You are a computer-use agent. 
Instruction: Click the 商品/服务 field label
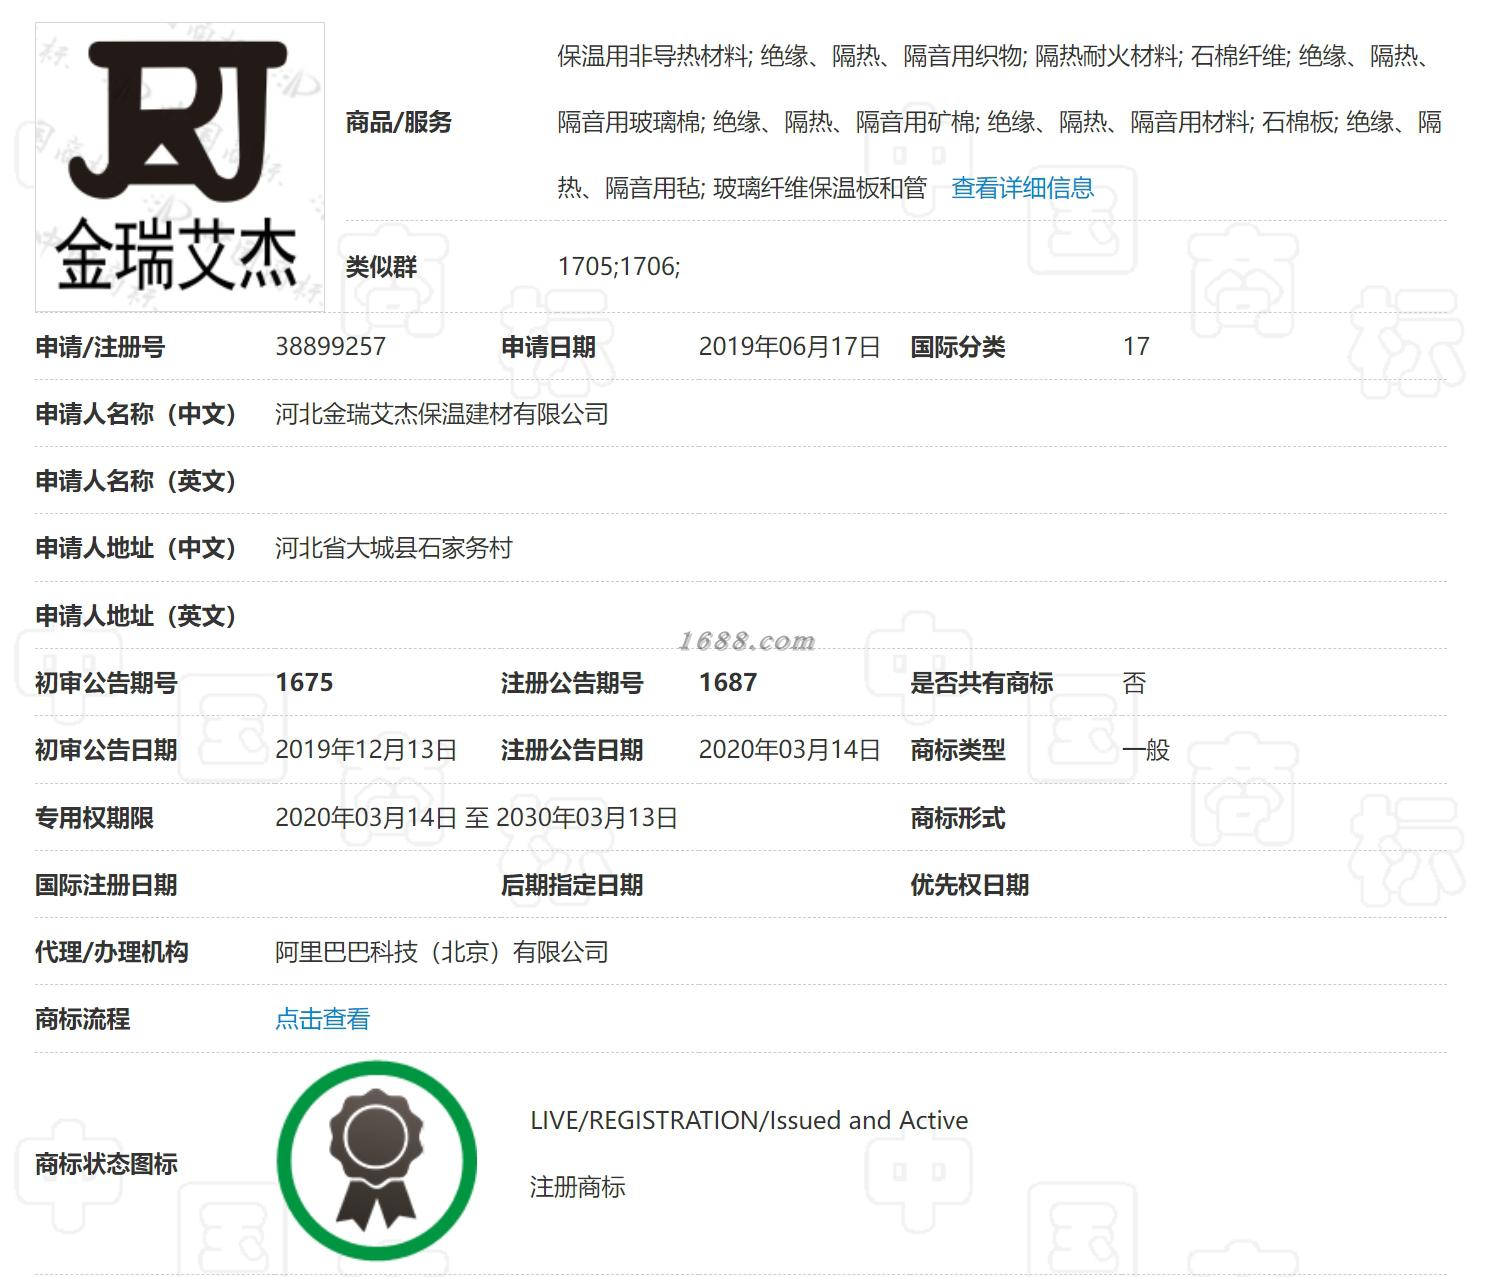398,122
